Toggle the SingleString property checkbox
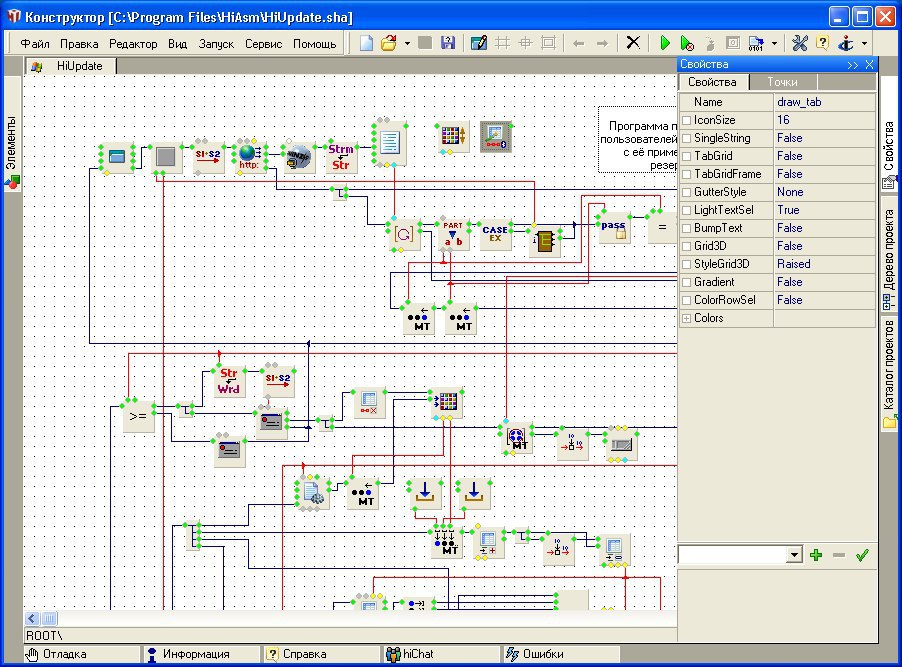This screenshot has height=667, width=902. point(686,138)
